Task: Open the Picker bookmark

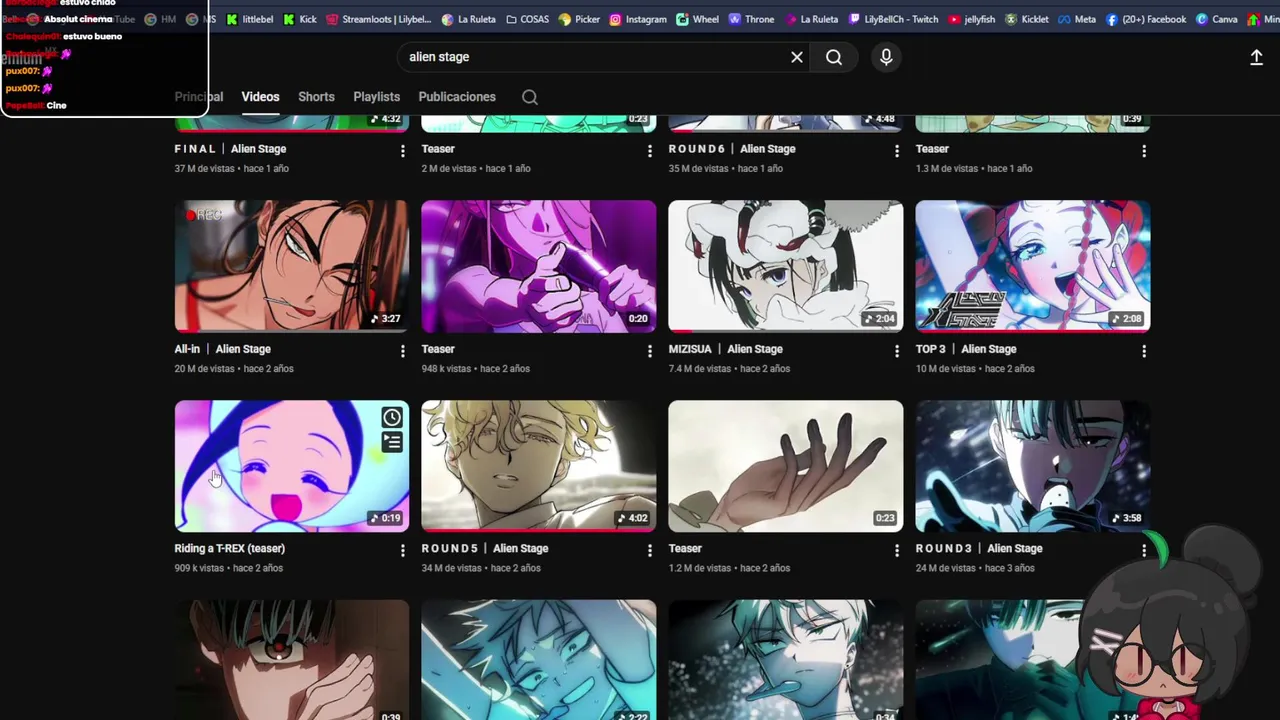Action: pos(579,19)
